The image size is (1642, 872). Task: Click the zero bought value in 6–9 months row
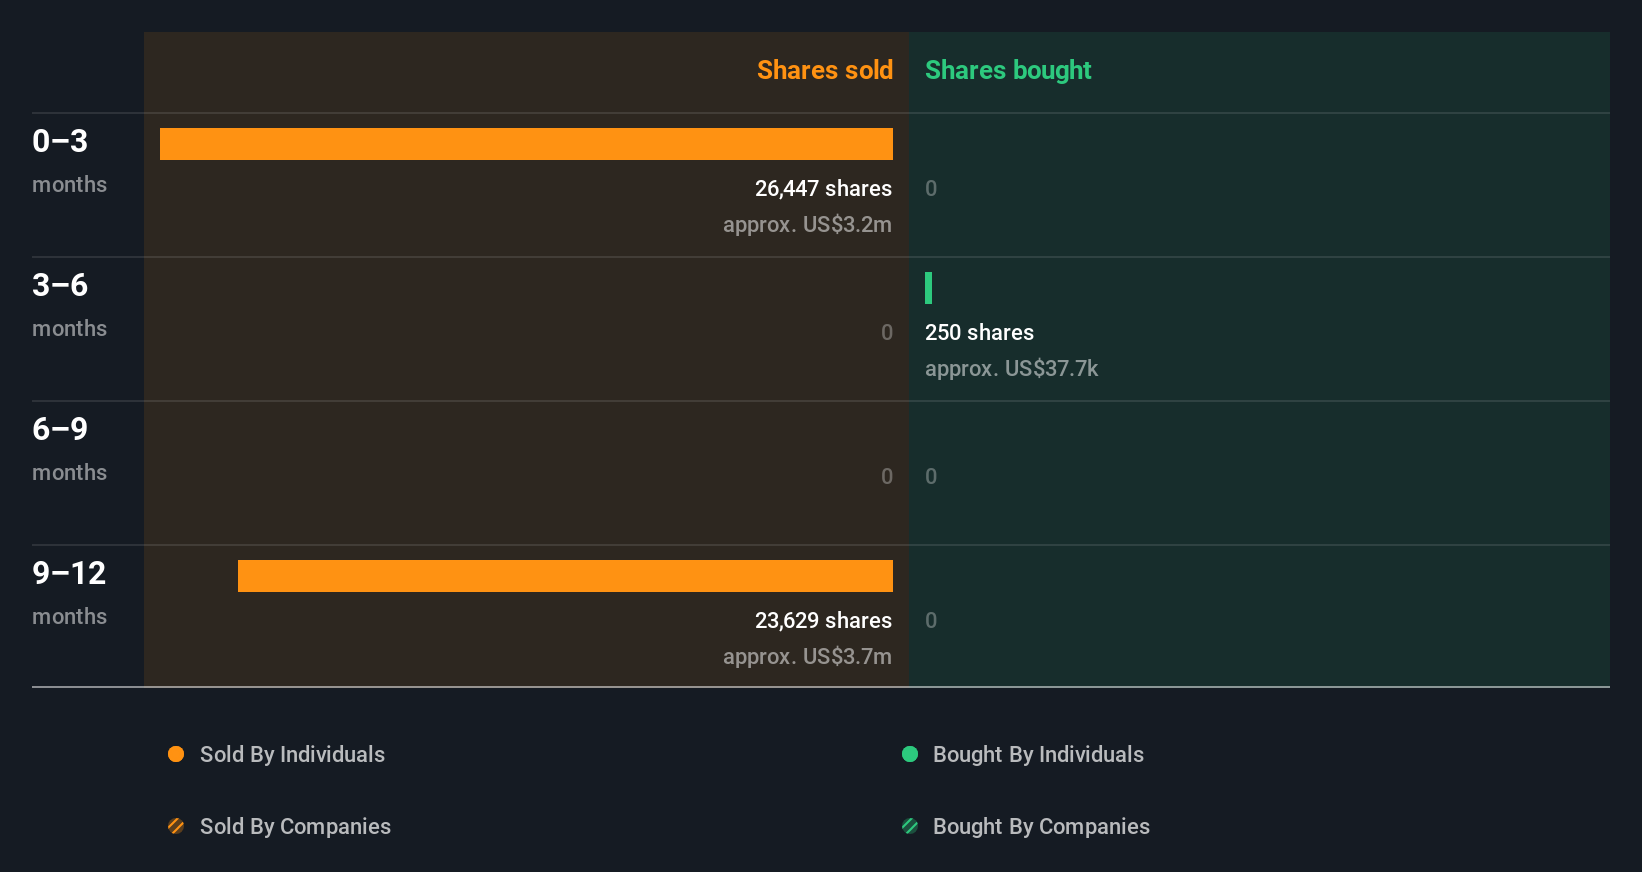[x=931, y=476]
